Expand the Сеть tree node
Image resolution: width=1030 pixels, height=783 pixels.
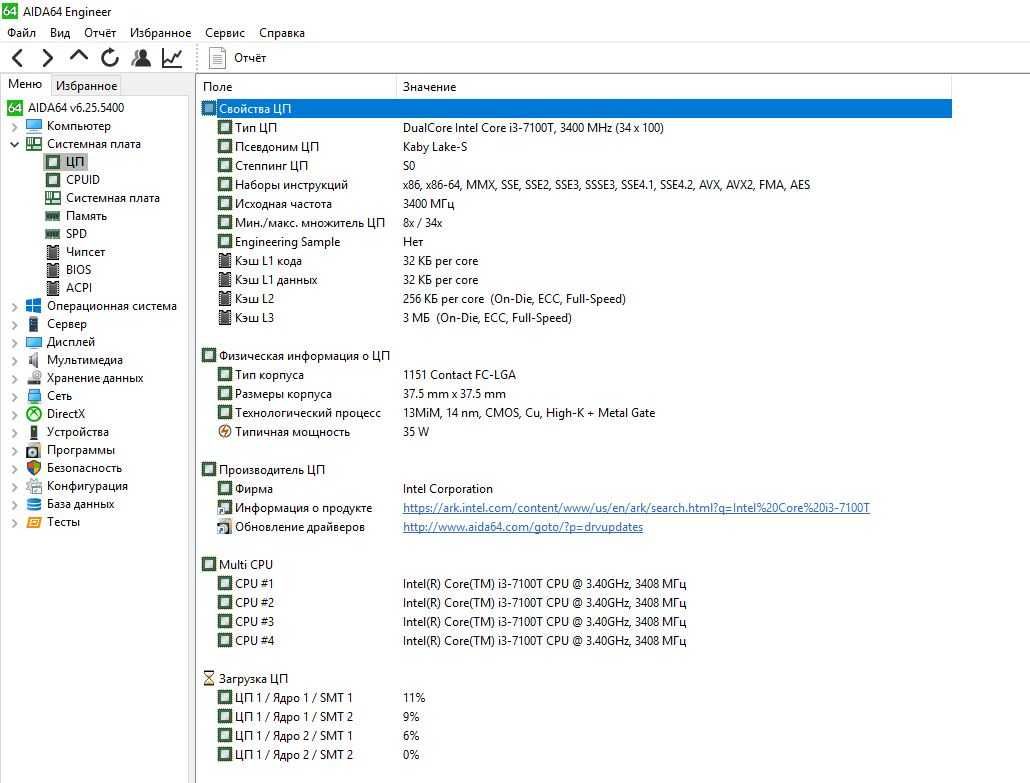tap(14, 396)
